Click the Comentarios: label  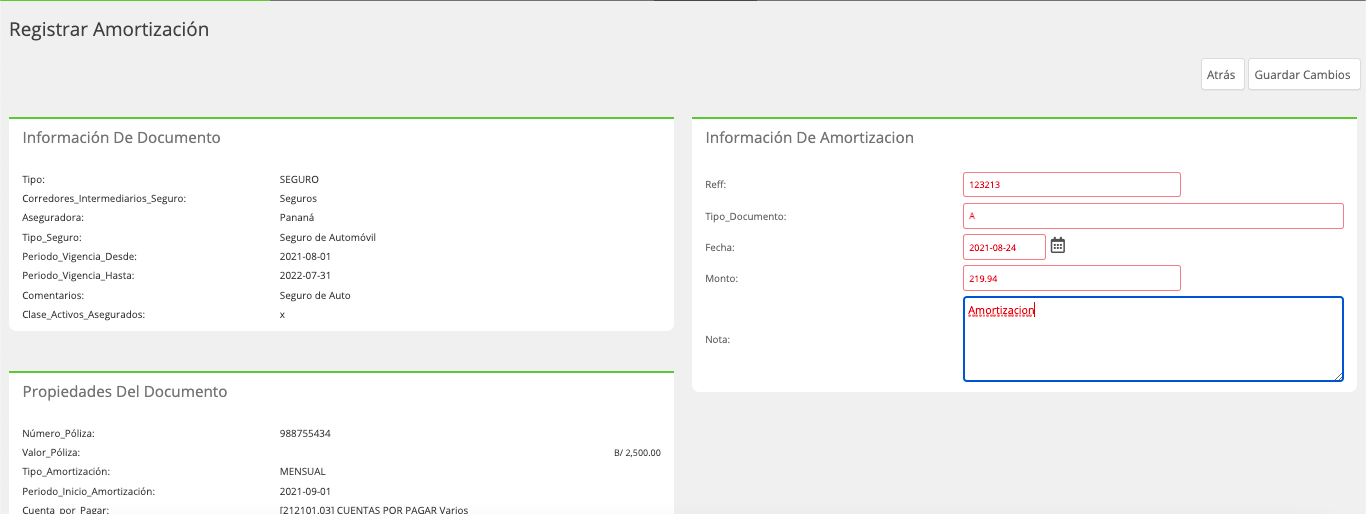pyautogui.click(x=53, y=295)
